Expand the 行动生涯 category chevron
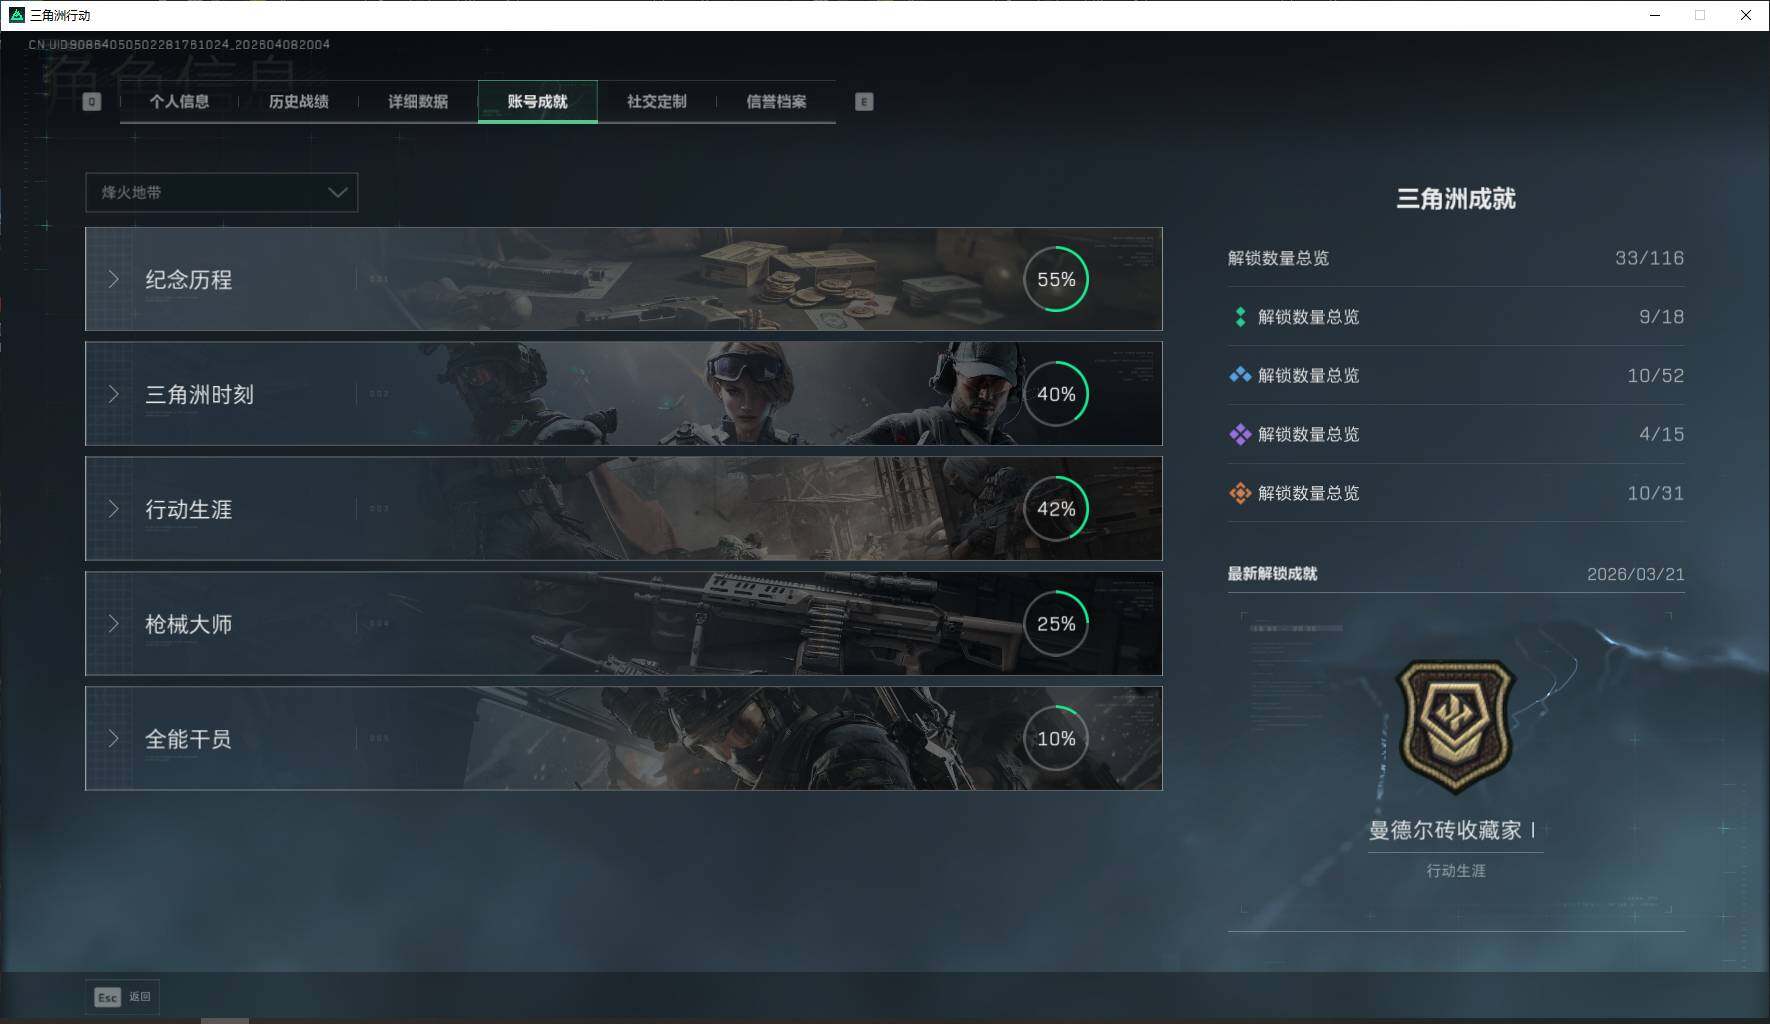The image size is (1770, 1024). tap(113, 509)
